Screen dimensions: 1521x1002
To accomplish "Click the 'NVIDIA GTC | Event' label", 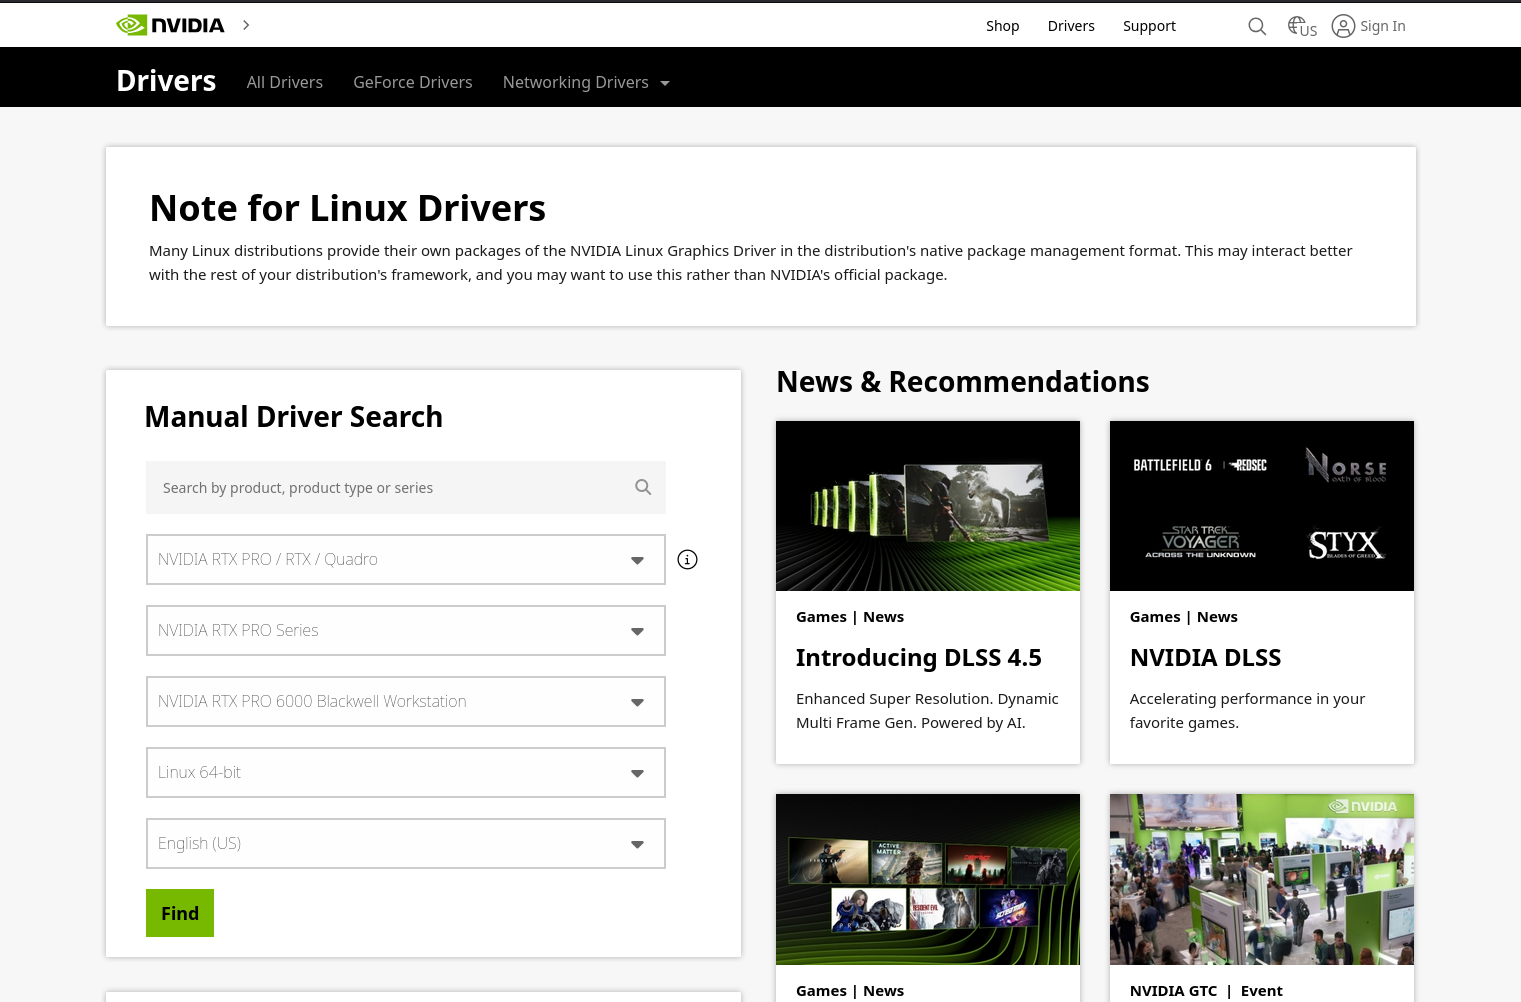I will [x=1206, y=991].
